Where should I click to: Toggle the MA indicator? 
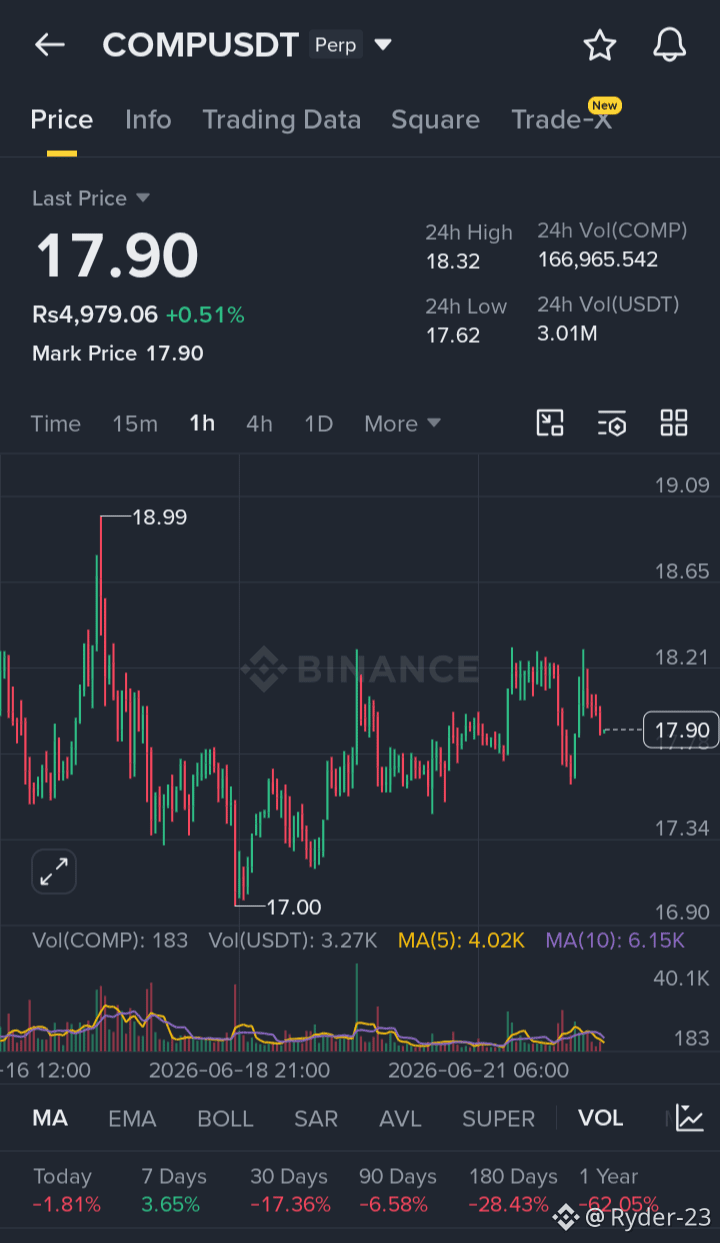[x=50, y=1118]
